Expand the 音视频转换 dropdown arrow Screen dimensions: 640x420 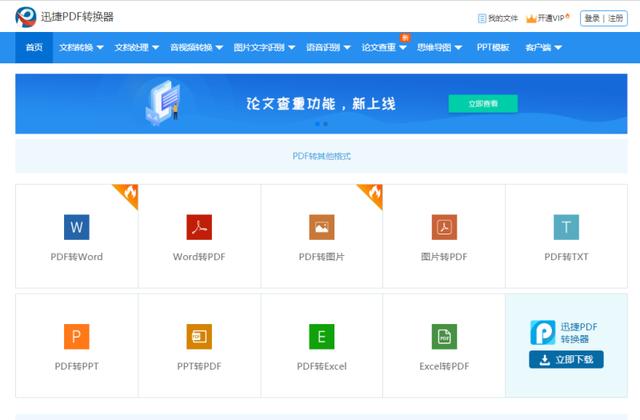219,48
